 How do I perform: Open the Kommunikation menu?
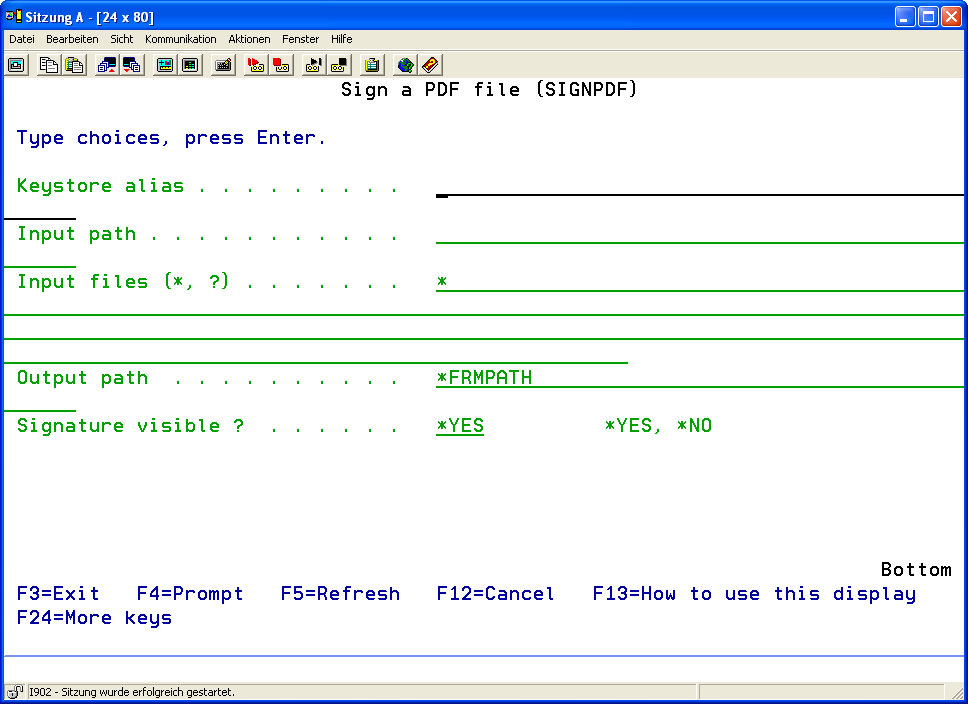tap(180, 39)
